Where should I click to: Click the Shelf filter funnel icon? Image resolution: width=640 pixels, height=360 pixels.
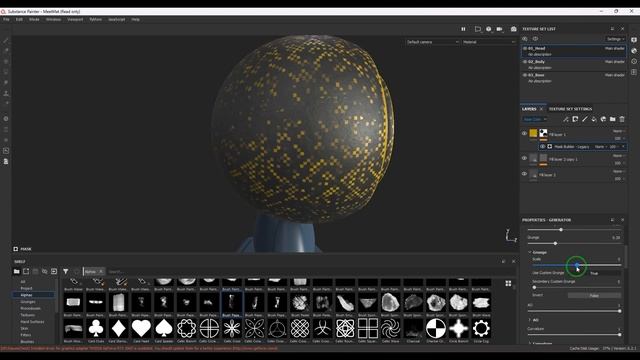65,271
